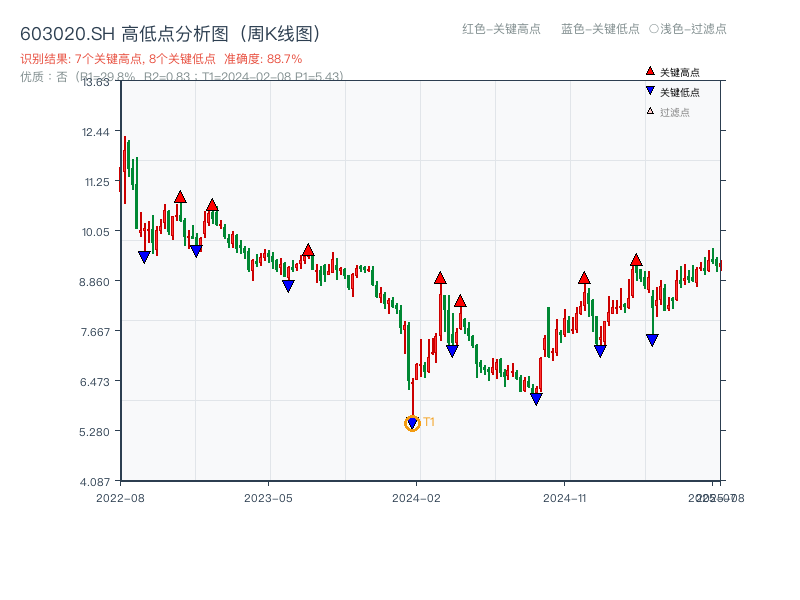The height and width of the screenshot is (600, 800).
Task: Click the lowest blue key-low triangle near the 2024 bottom
Action: pyautogui.click(x=412, y=424)
